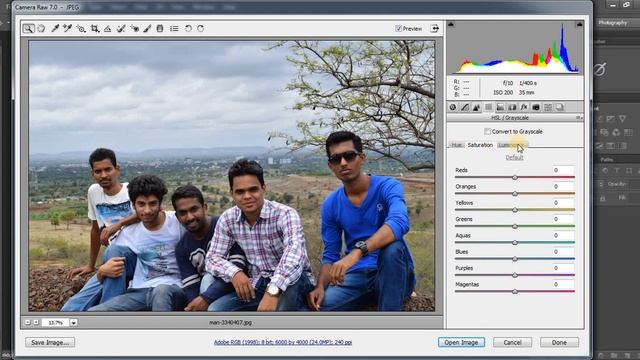The image size is (640, 360).
Task: Click the Open Image button
Action: [x=461, y=342]
